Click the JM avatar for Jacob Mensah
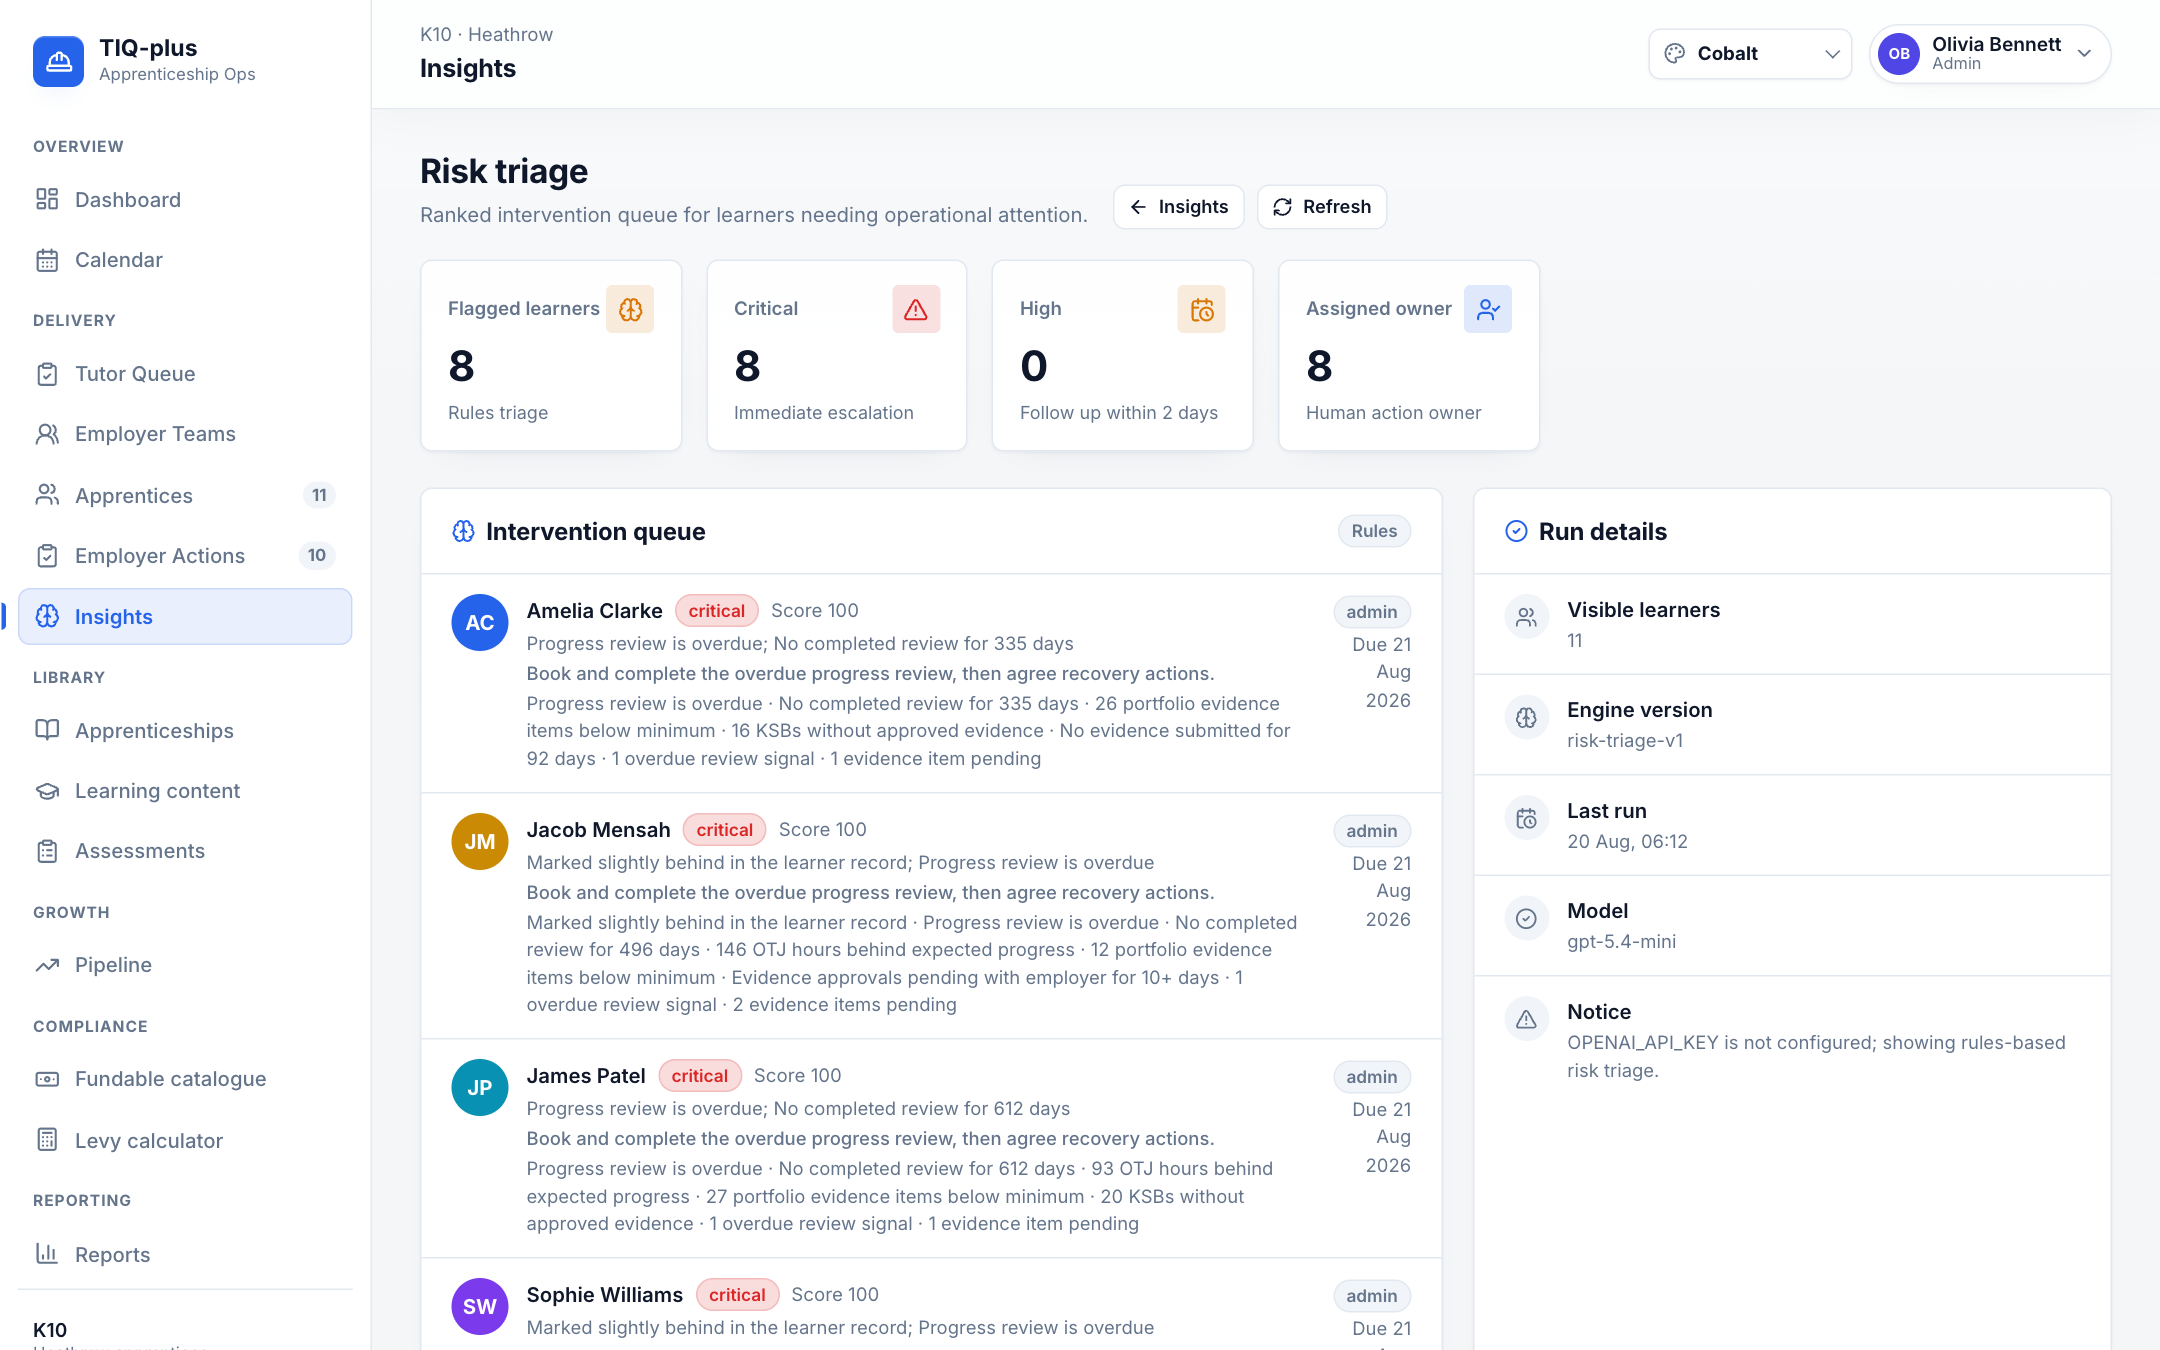Viewport: 2160px width, 1350px height. (480, 841)
